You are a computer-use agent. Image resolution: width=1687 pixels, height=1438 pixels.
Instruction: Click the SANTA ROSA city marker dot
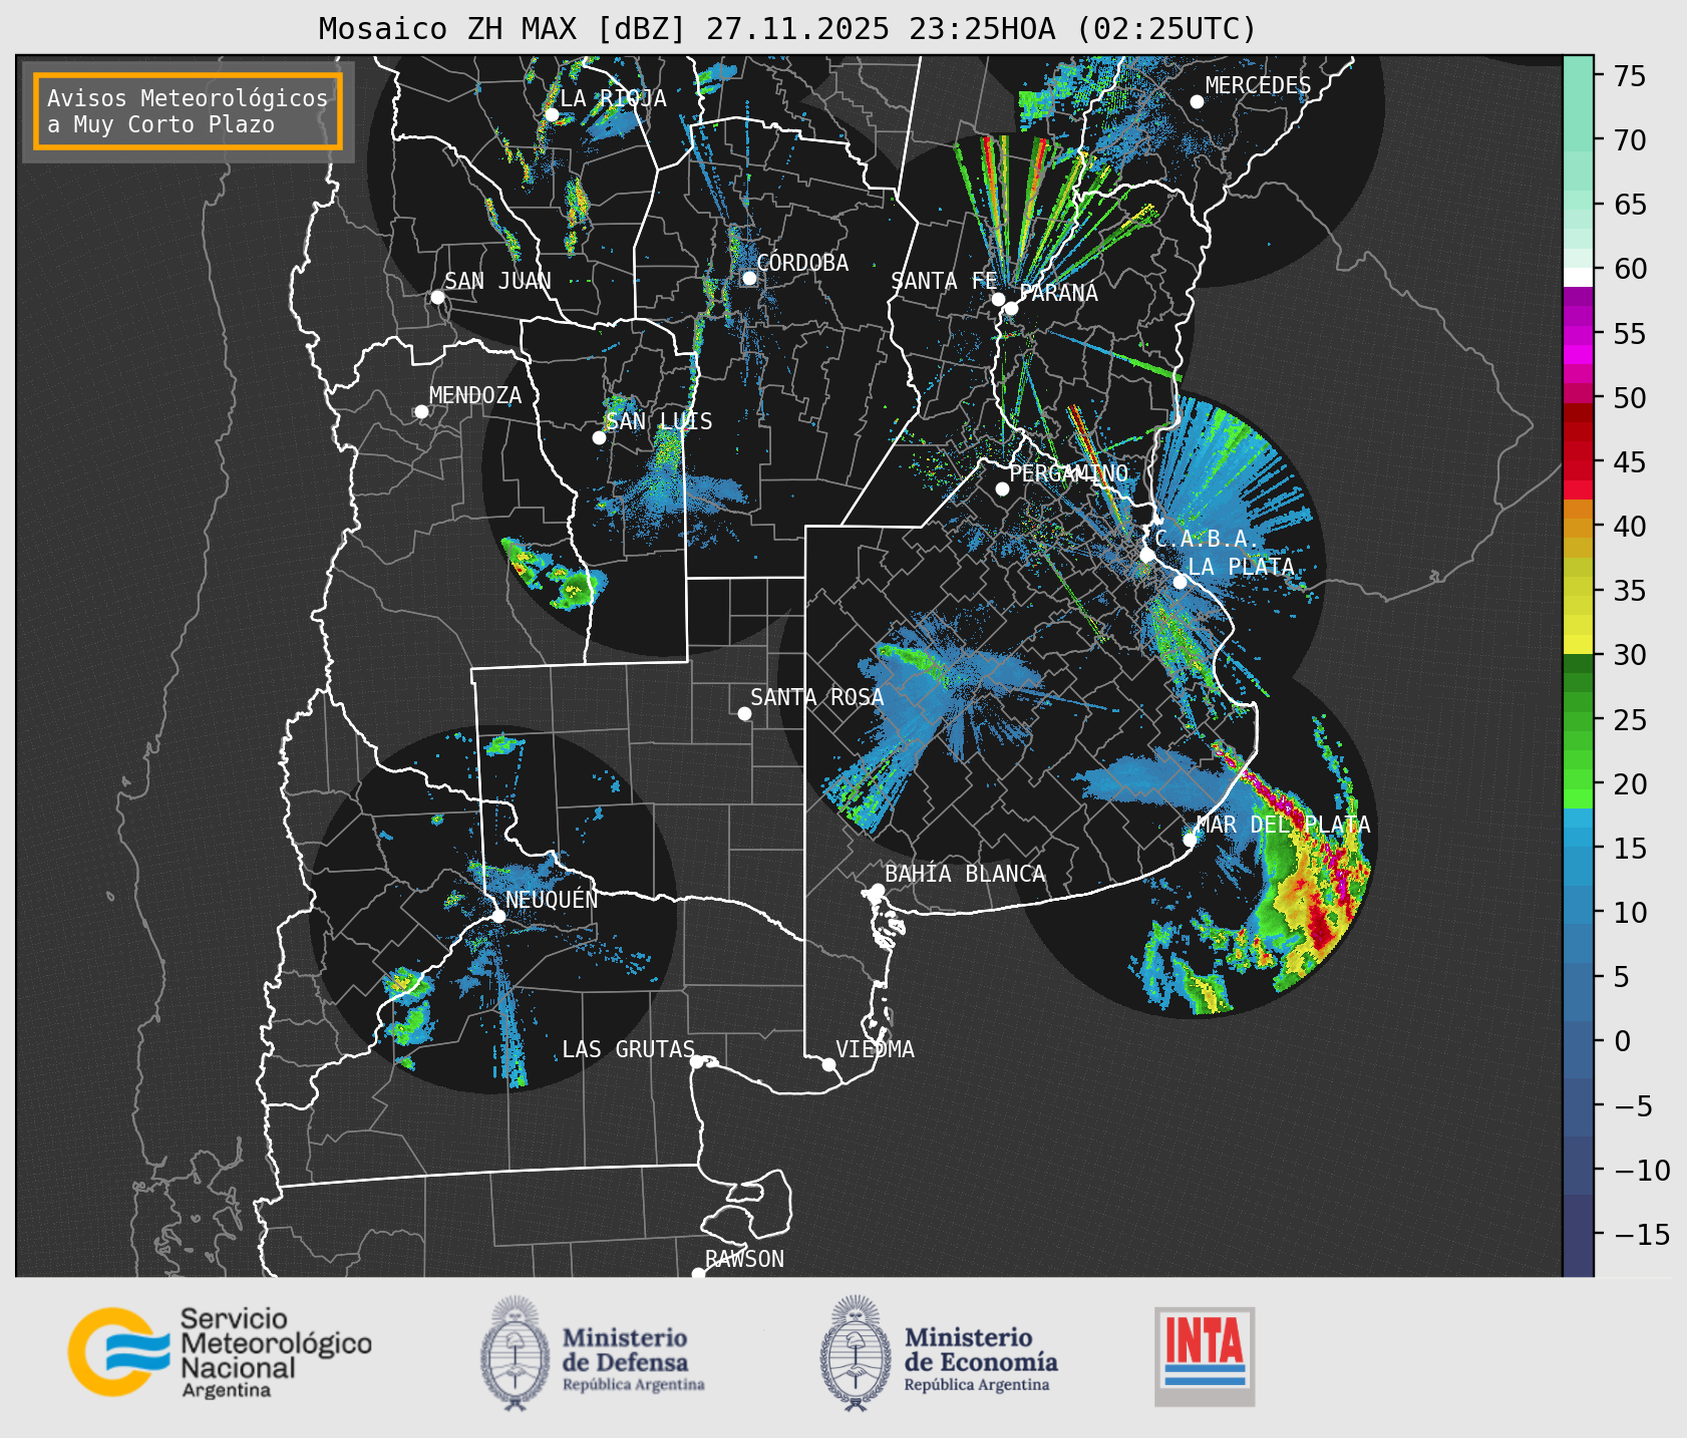[744, 713]
